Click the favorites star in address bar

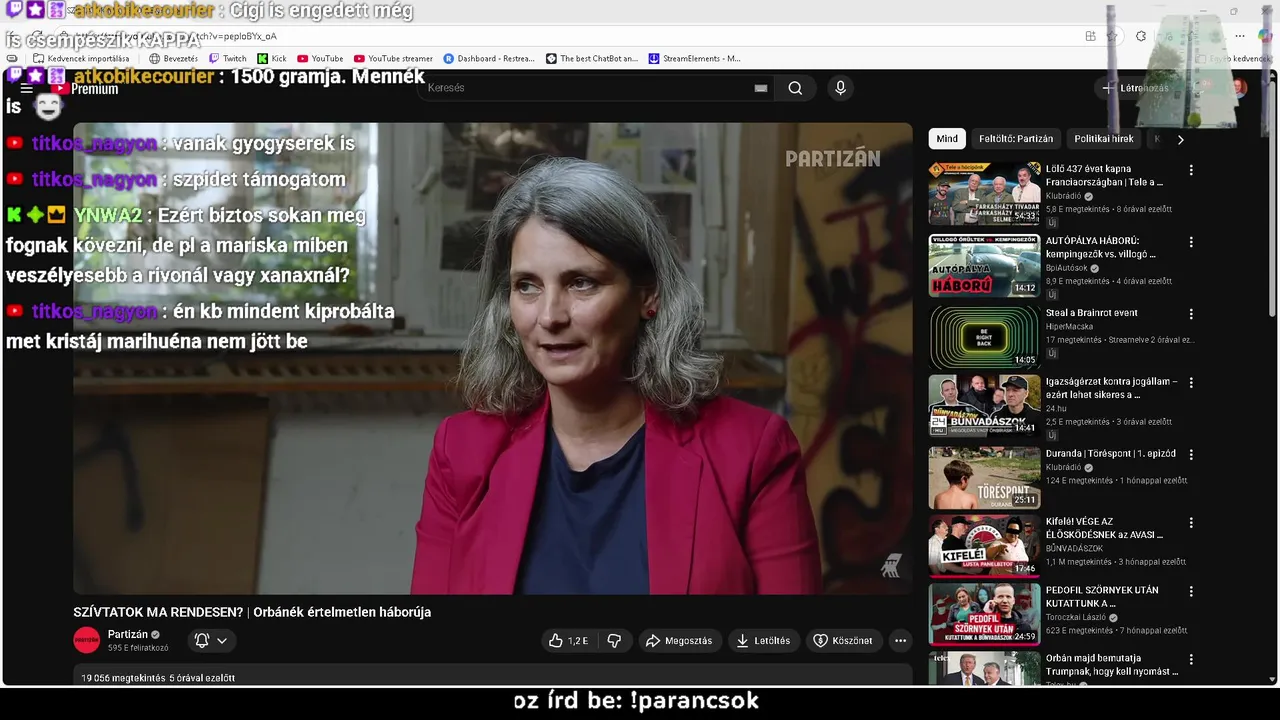click(x=1112, y=36)
